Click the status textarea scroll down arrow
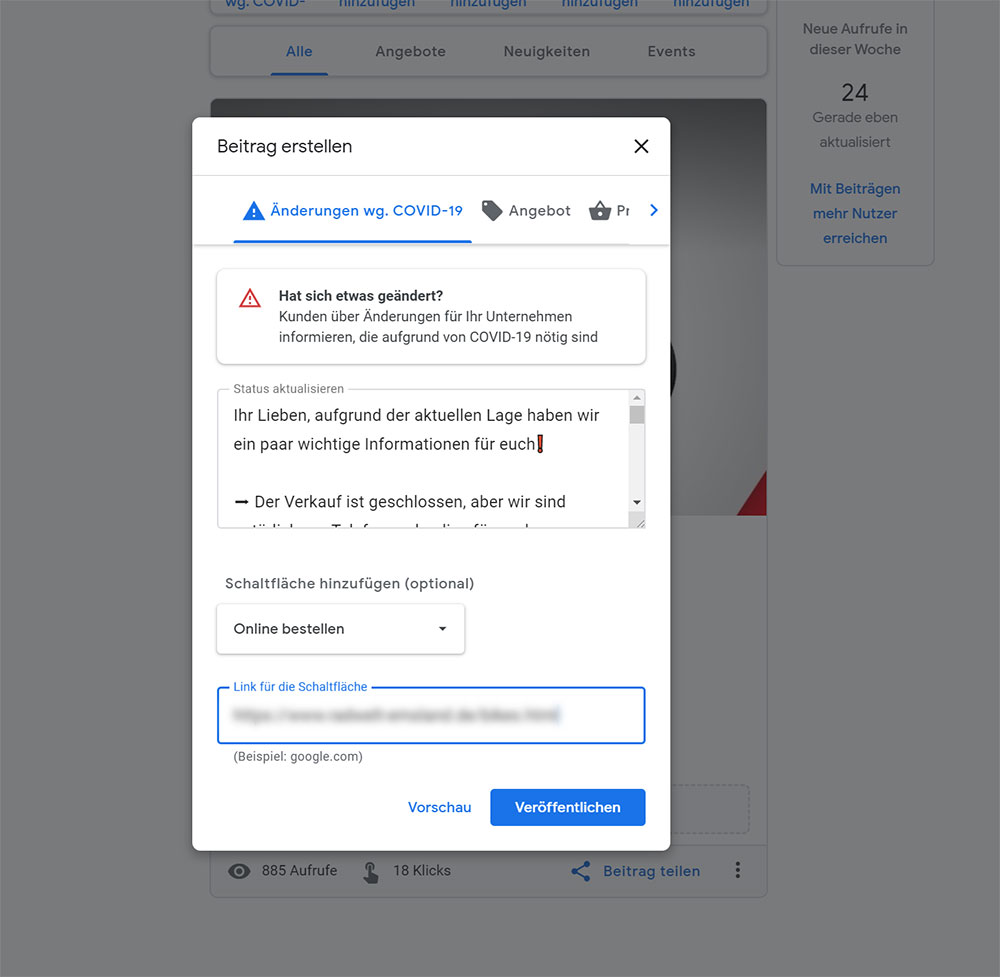The image size is (1000, 977). click(636, 503)
